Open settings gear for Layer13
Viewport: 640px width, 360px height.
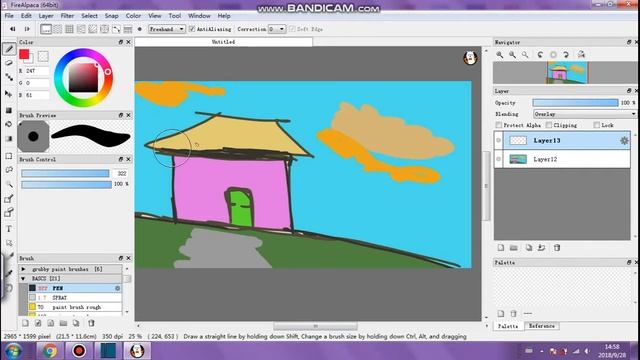coord(624,140)
